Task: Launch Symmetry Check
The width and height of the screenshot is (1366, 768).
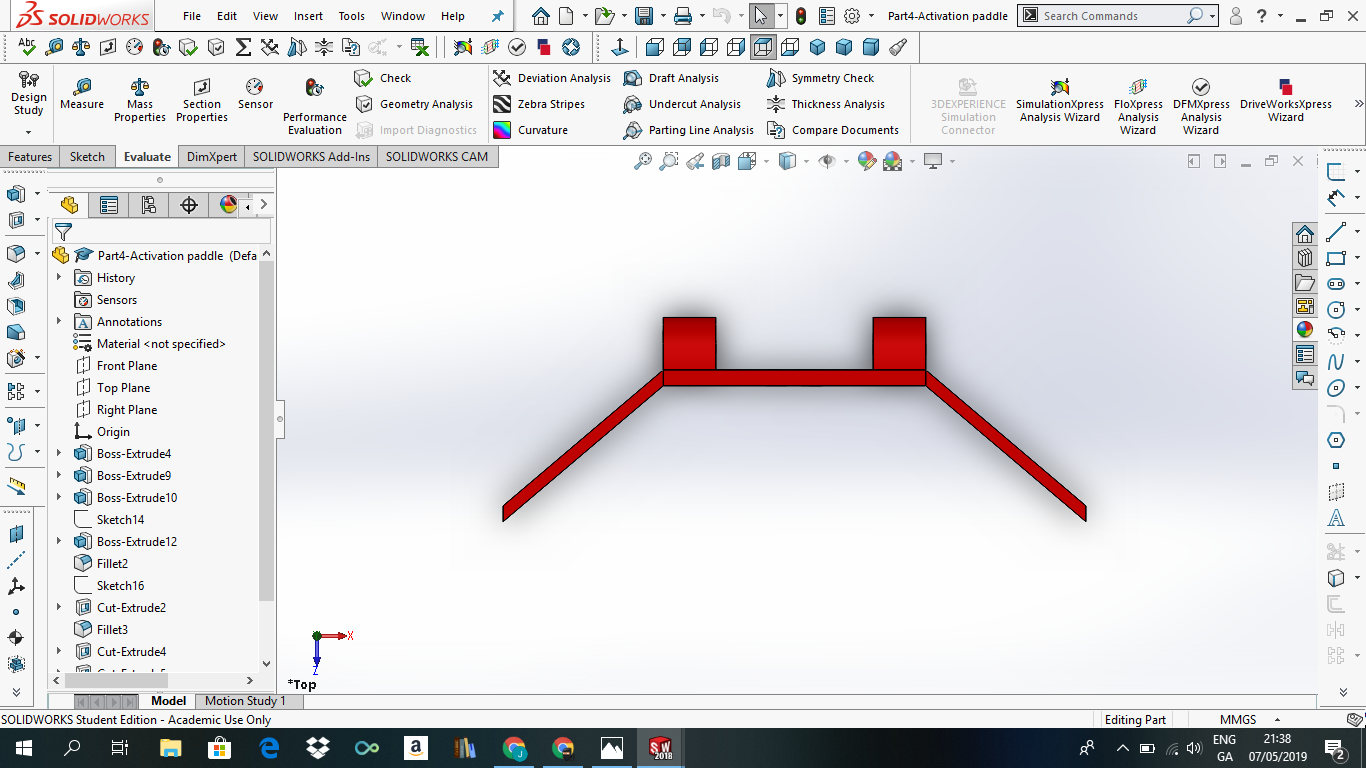Action: pos(820,78)
